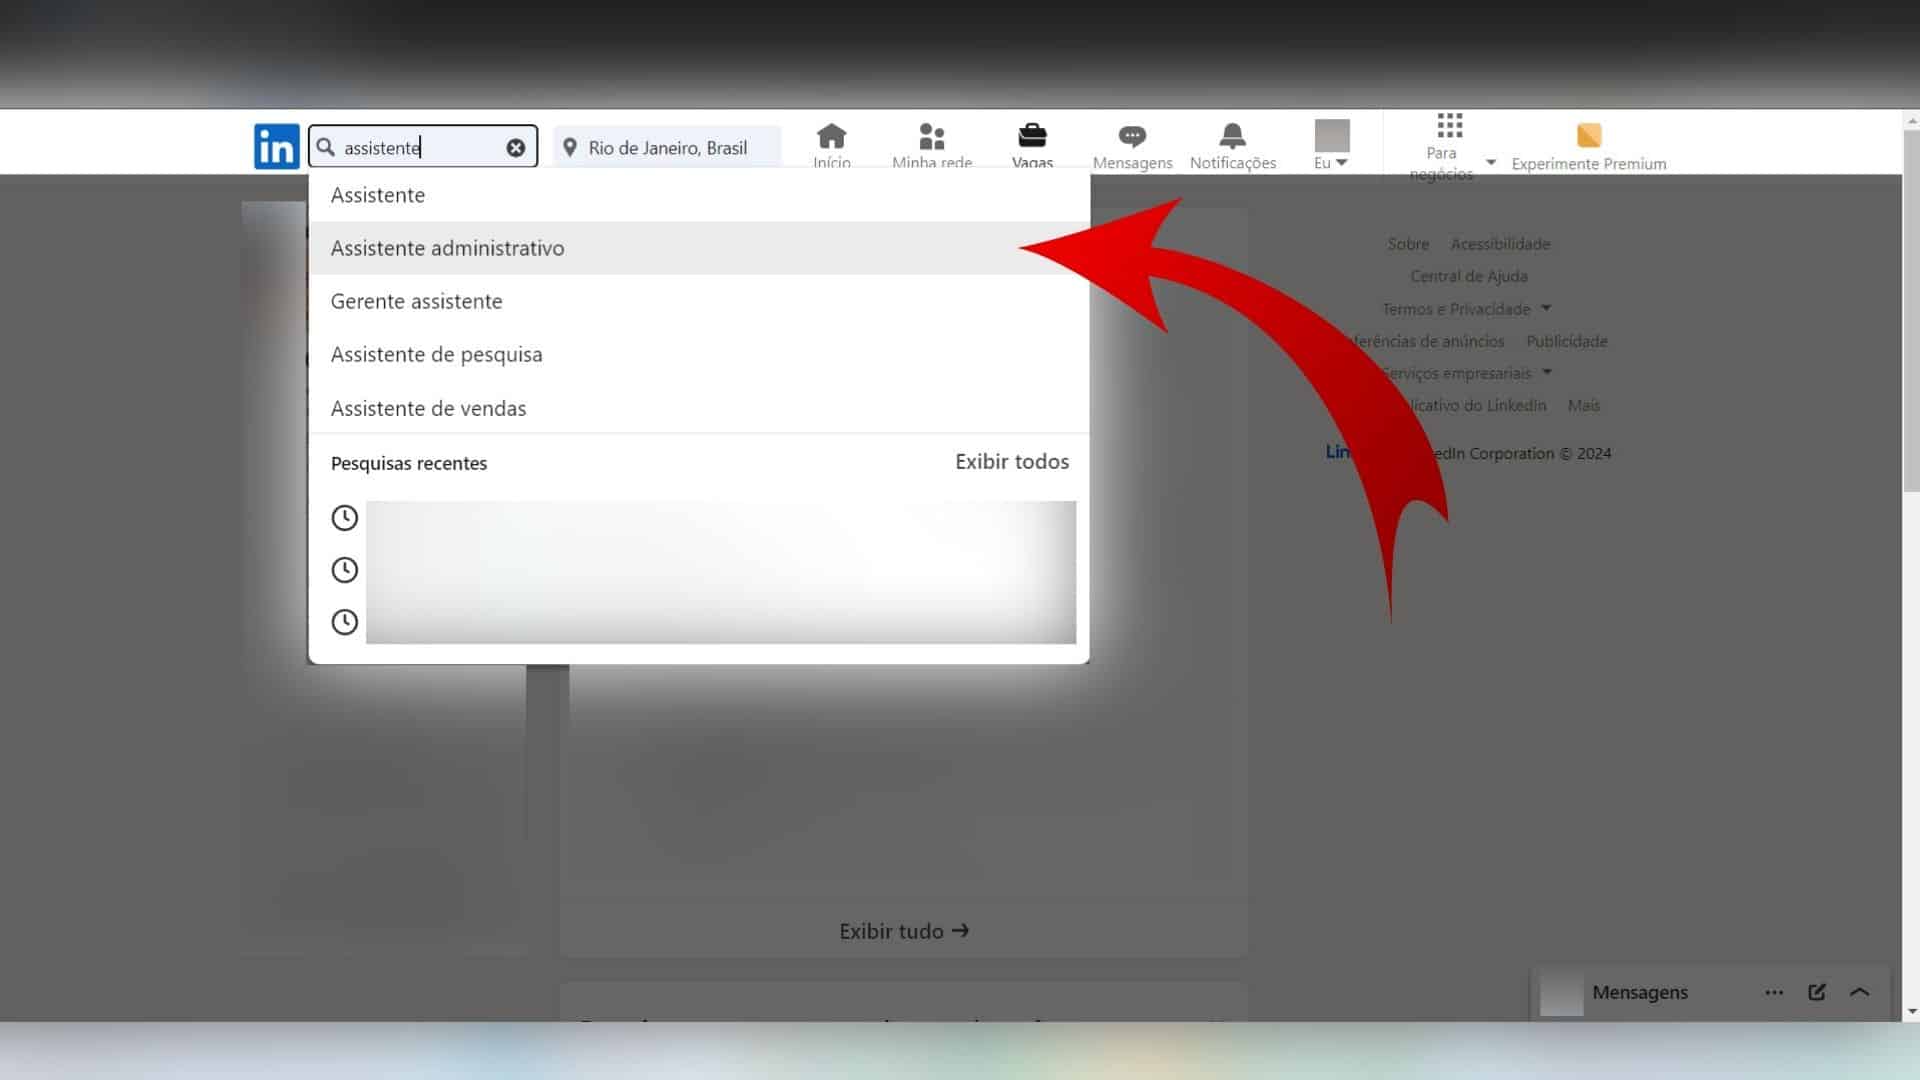
Task: Open the Eu profile dropdown
Action: (x=1331, y=146)
